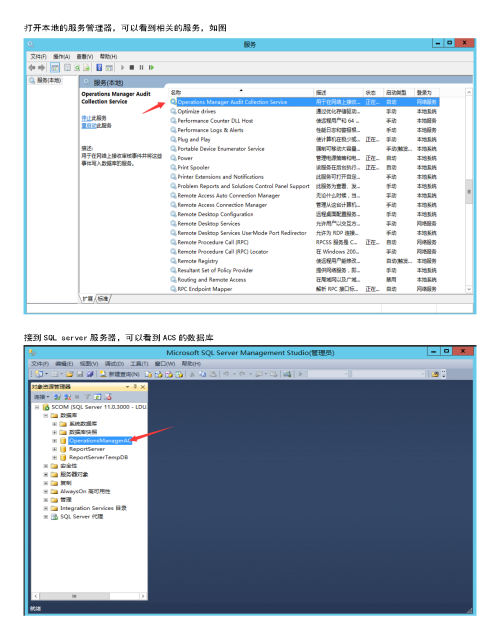Expand the 系统数据库 folder

point(55,424)
